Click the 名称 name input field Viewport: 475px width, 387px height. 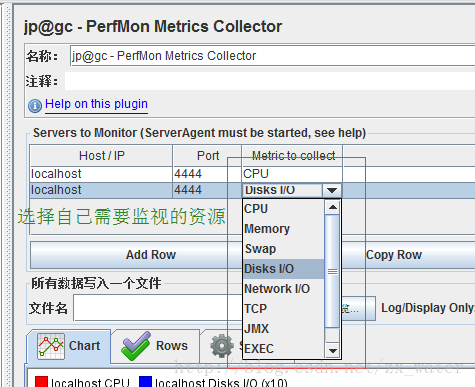(272, 56)
